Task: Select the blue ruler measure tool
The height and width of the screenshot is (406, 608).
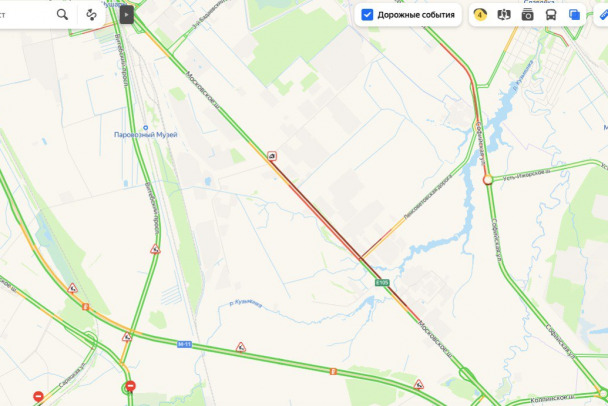Action: [604, 15]
